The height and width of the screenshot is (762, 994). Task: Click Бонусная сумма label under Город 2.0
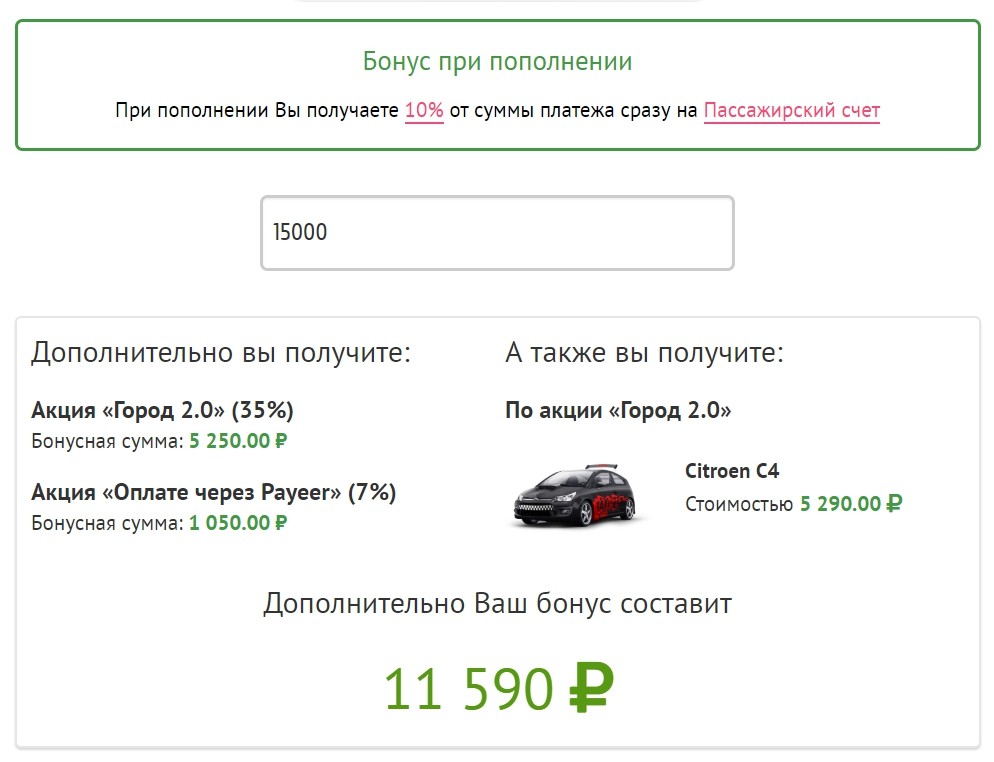pos(107,440)
